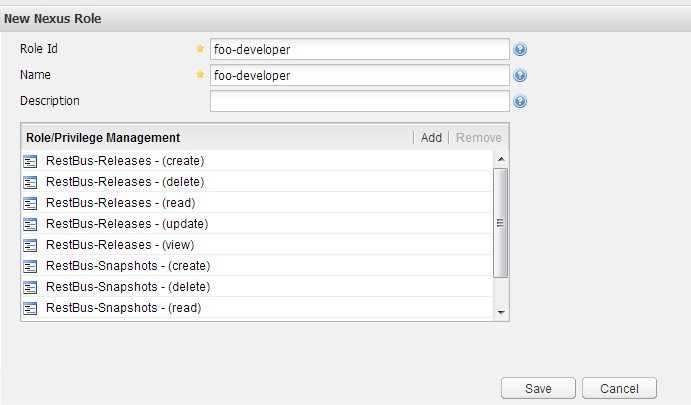Screen dimensions: 691x405
Task: Click the privilege list scroll up arrow
Action: tap(501, 159)
